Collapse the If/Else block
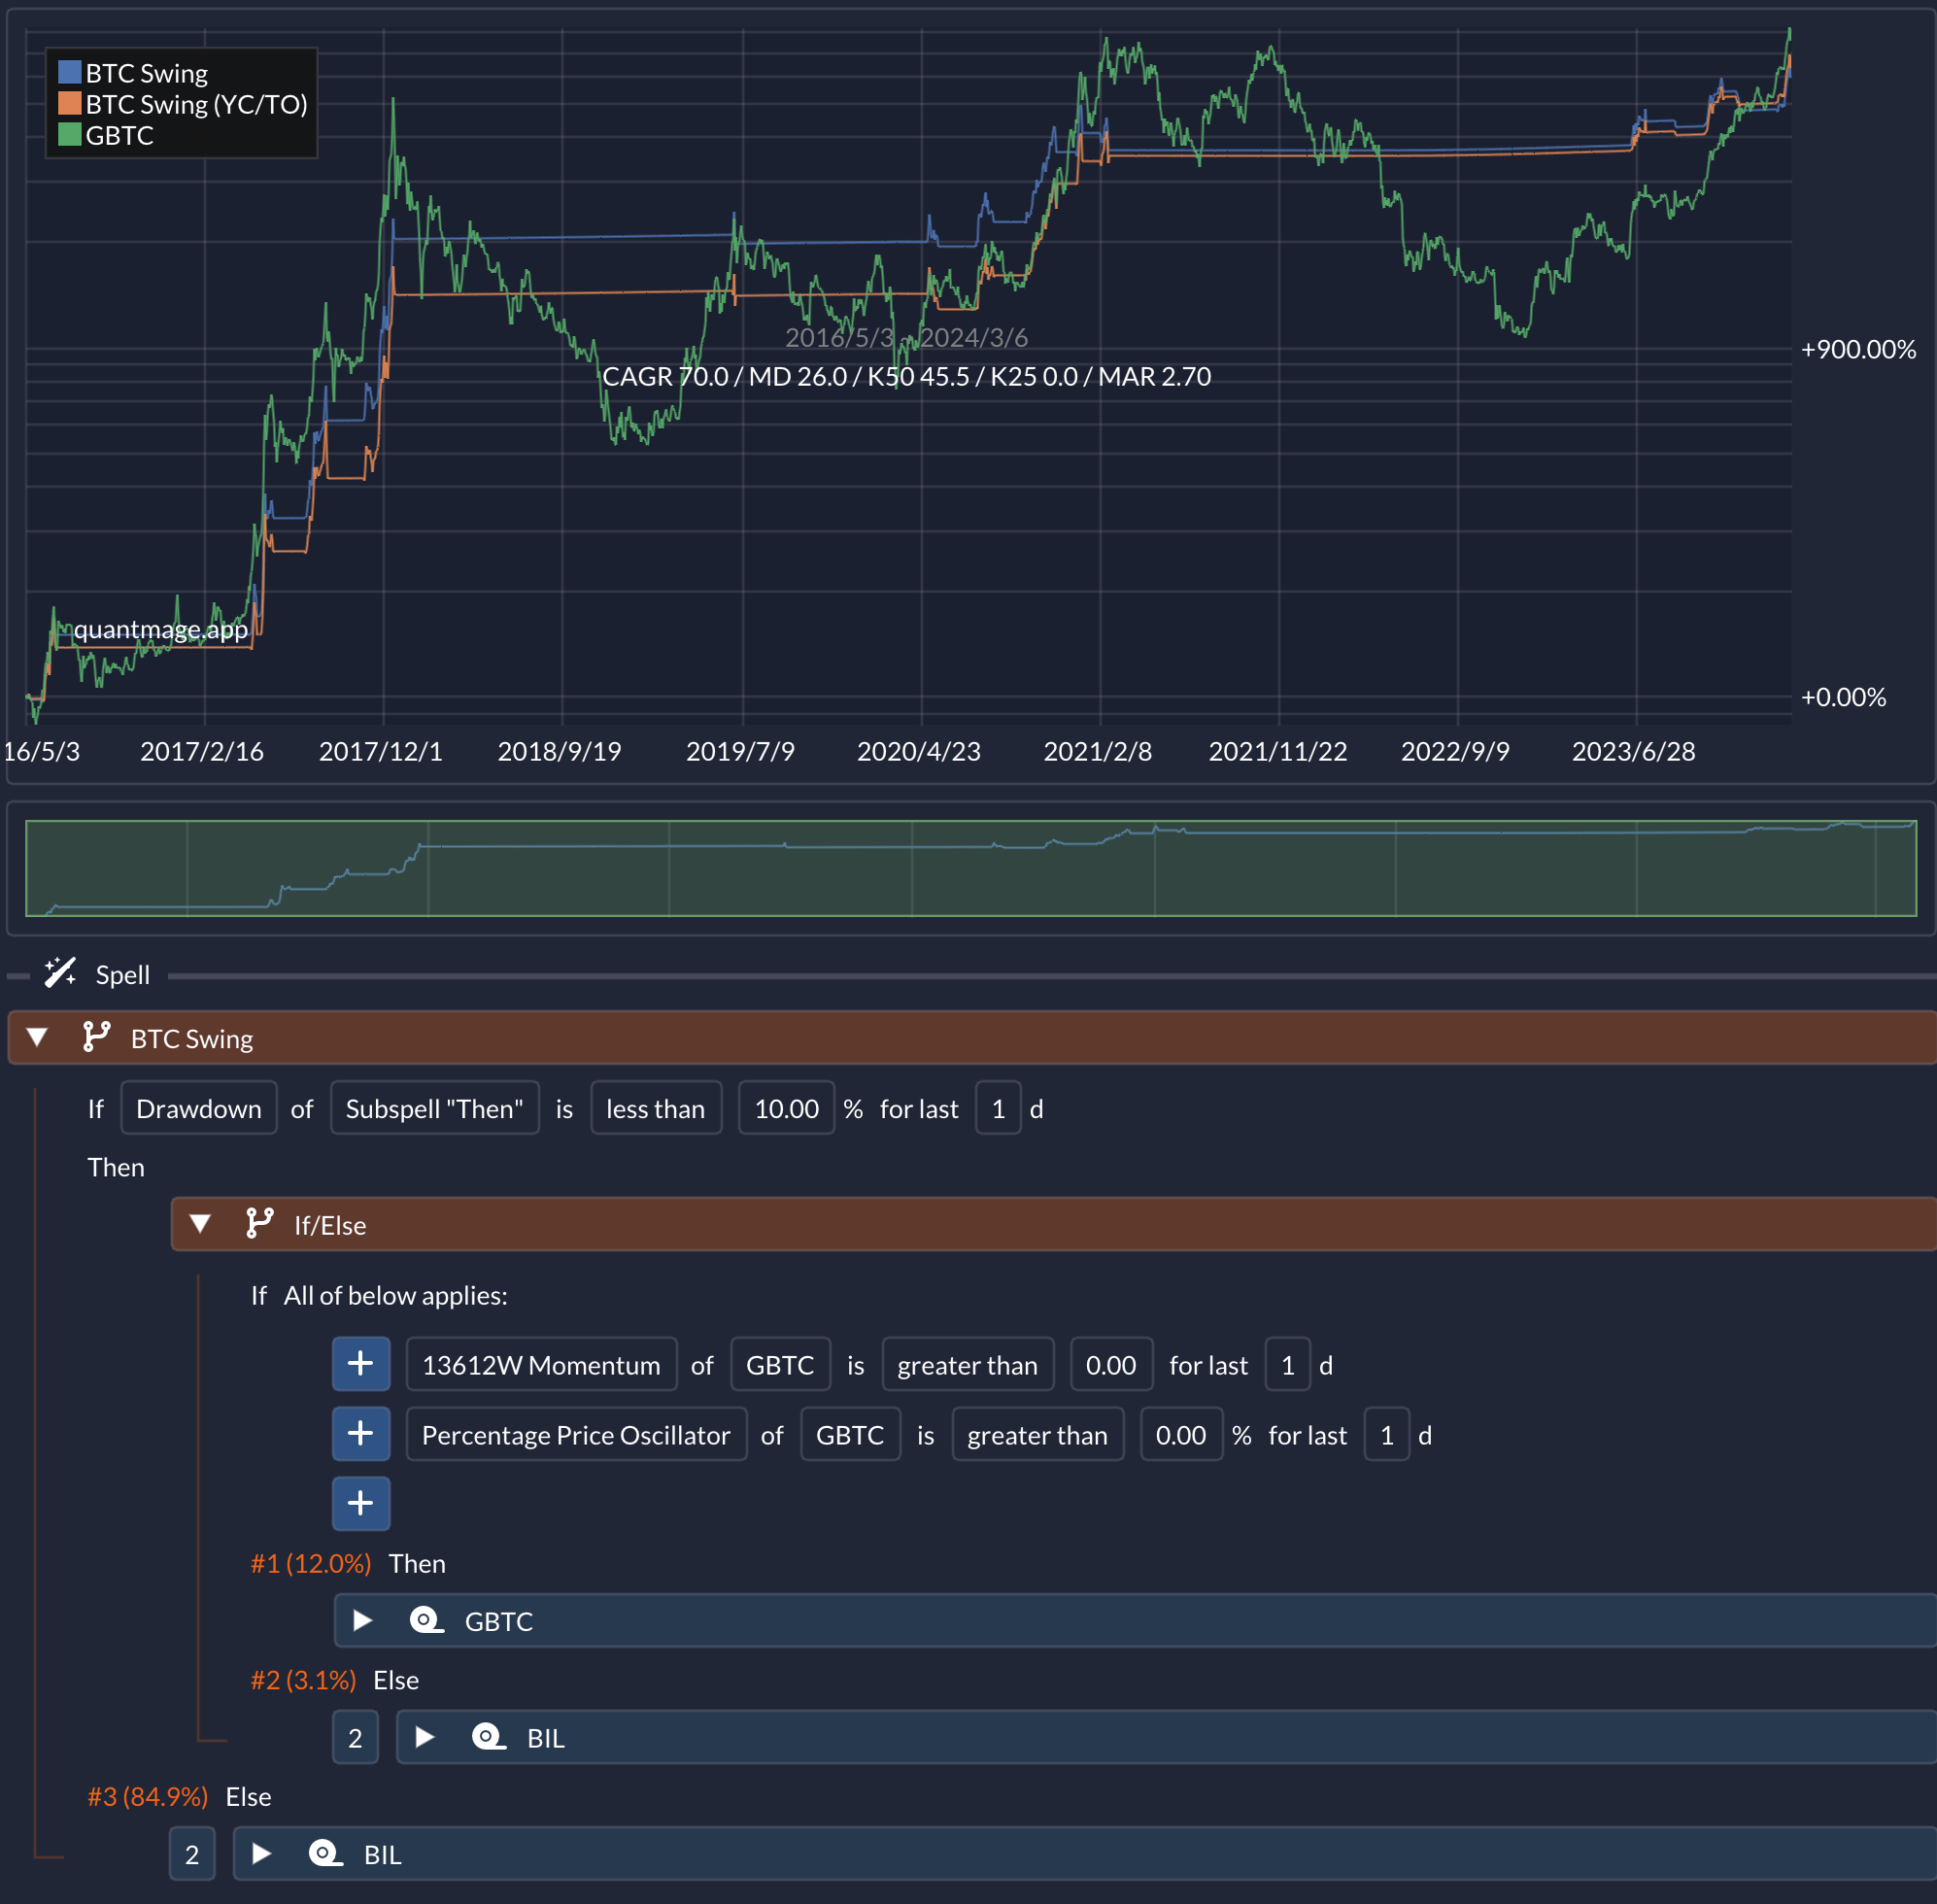 click(200, 1223)
